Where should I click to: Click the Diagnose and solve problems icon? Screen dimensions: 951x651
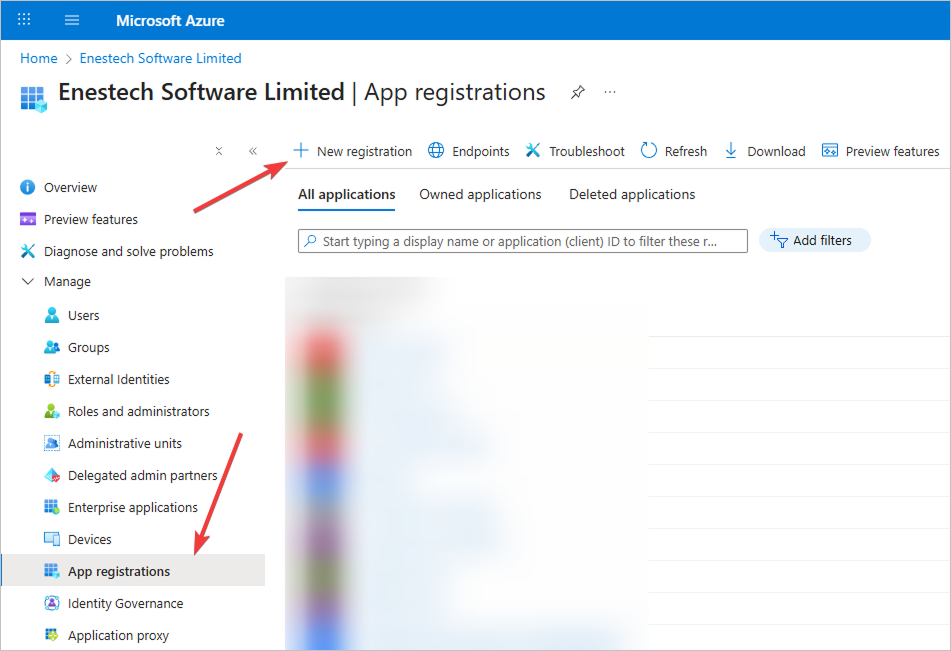point(28,251)
